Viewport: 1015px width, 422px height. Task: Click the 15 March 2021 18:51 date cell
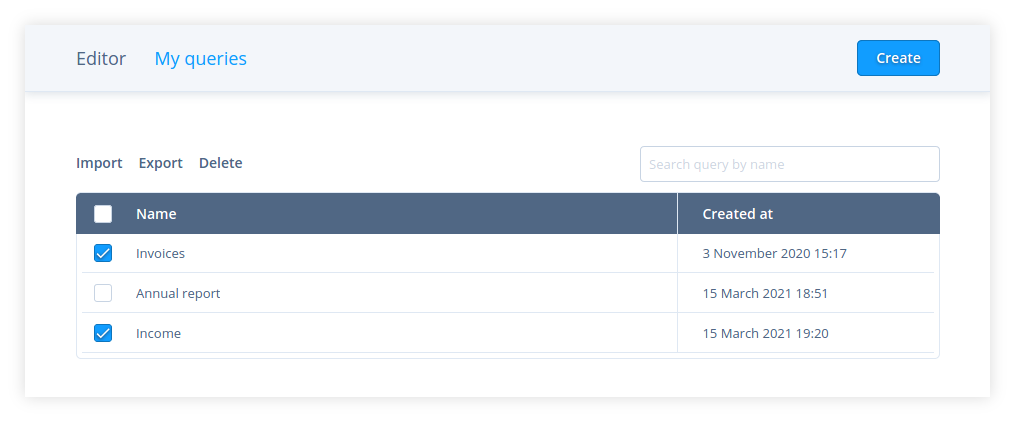coord(765,294)
